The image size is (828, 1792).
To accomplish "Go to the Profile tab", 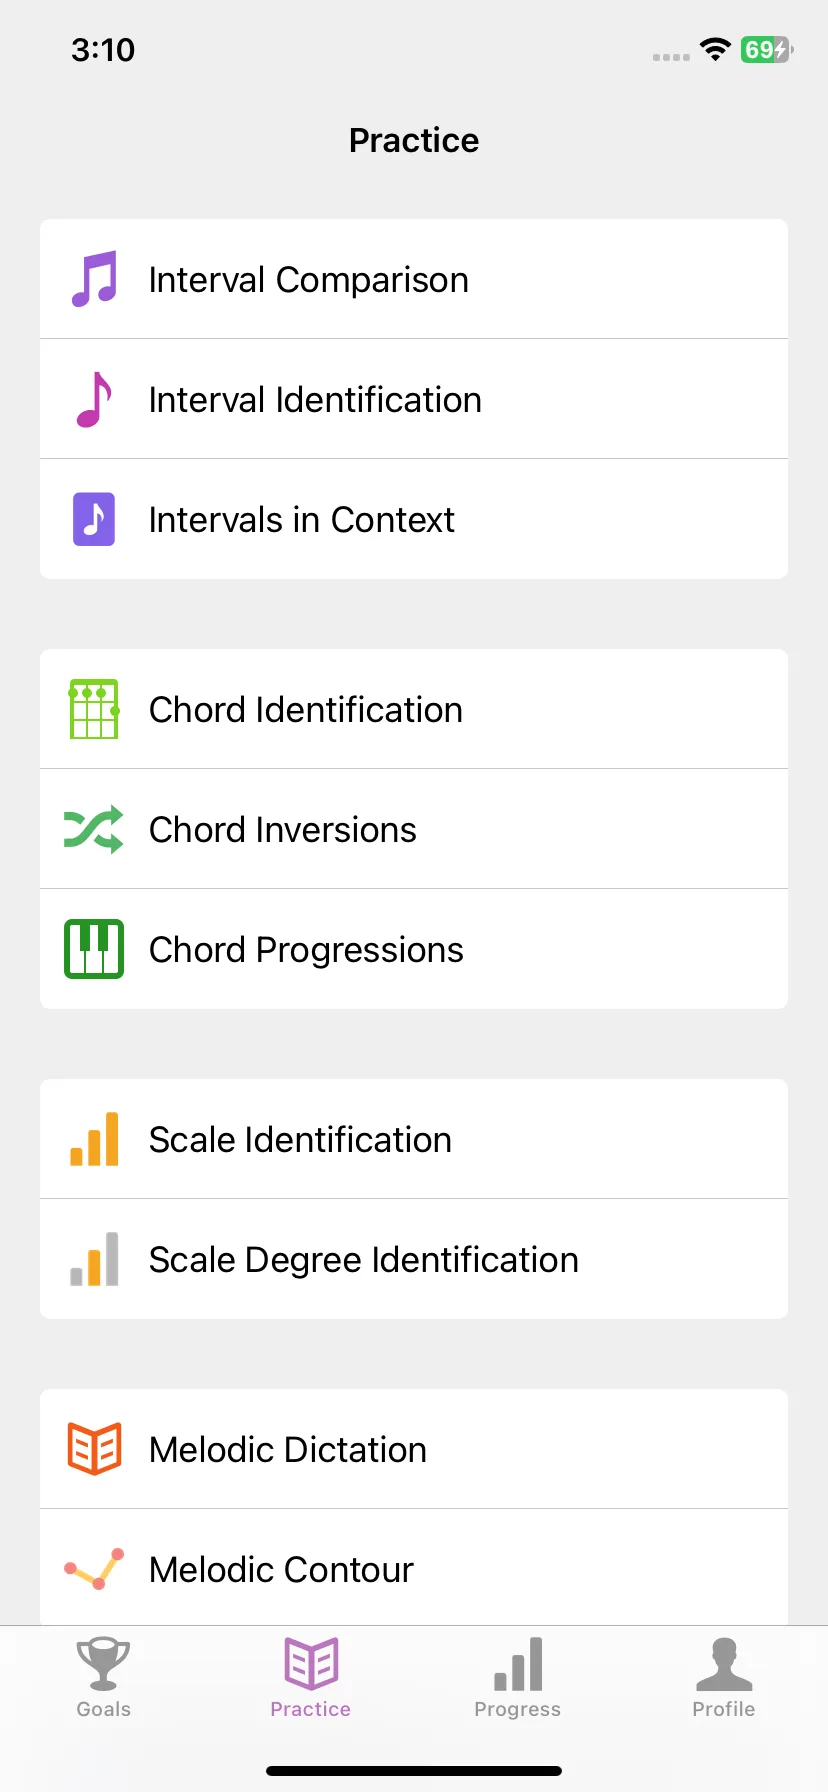I will click(x=724, y=1678).
